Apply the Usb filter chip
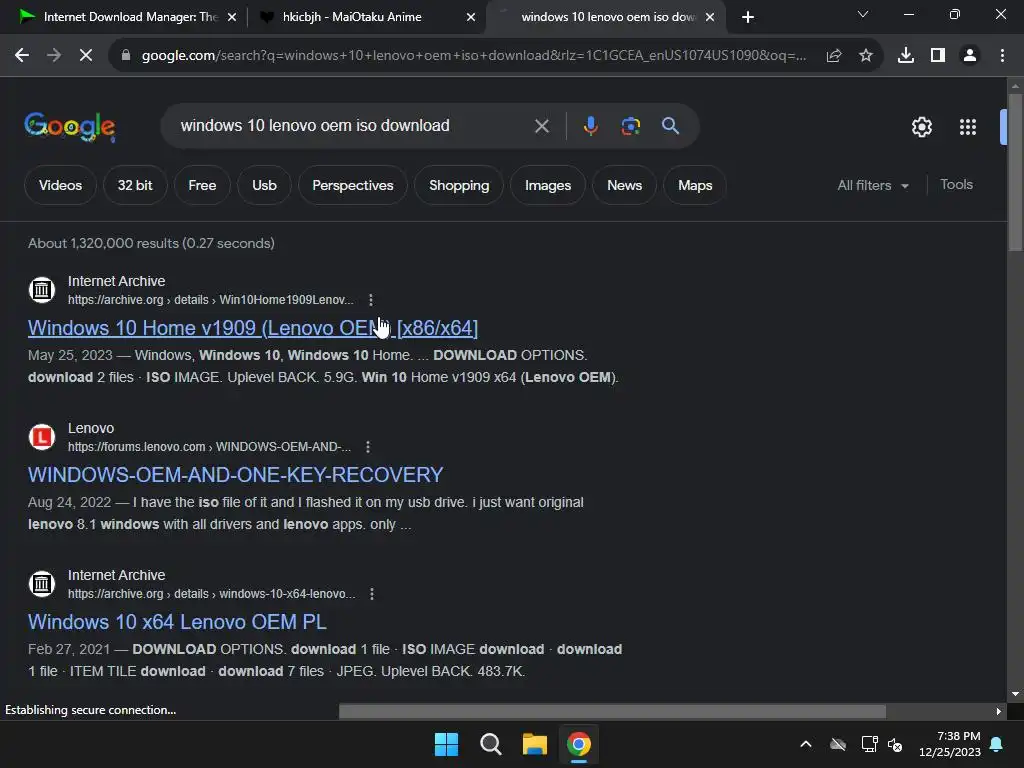1024x768 pixels. (264, 185)
